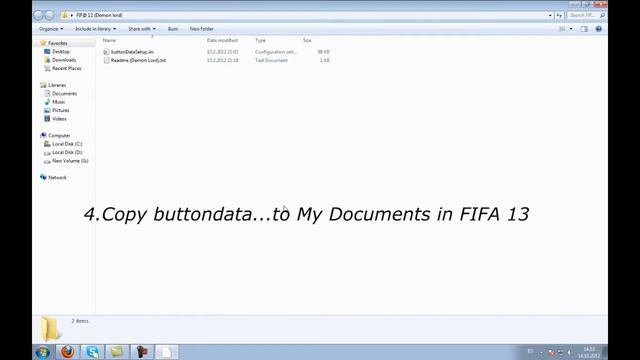Screen dimensions: 640x360
Task: Open the blank document taskbar item
Action: [167, 352]
